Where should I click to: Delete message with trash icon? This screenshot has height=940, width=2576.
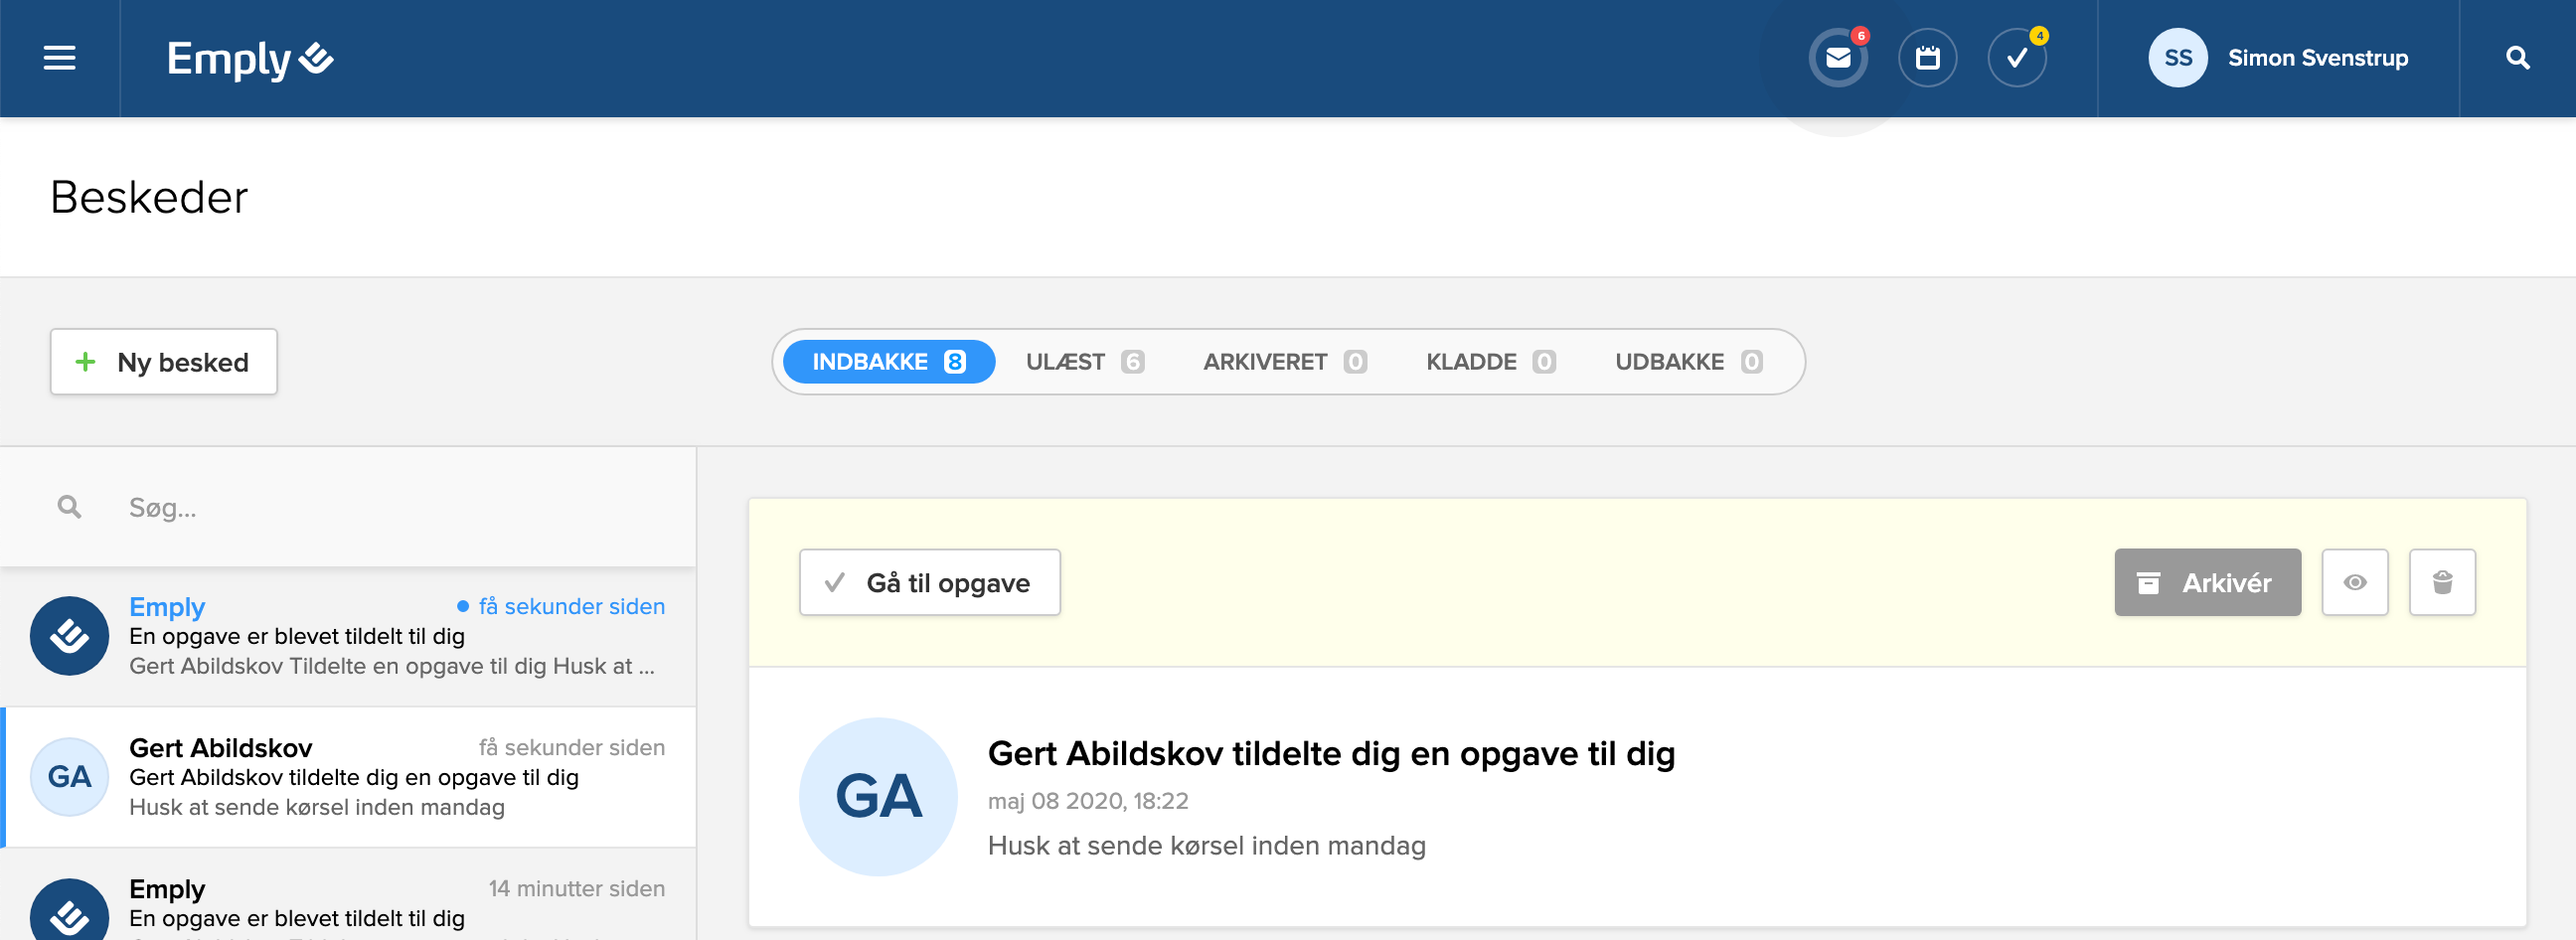(x=2441, y=582)
